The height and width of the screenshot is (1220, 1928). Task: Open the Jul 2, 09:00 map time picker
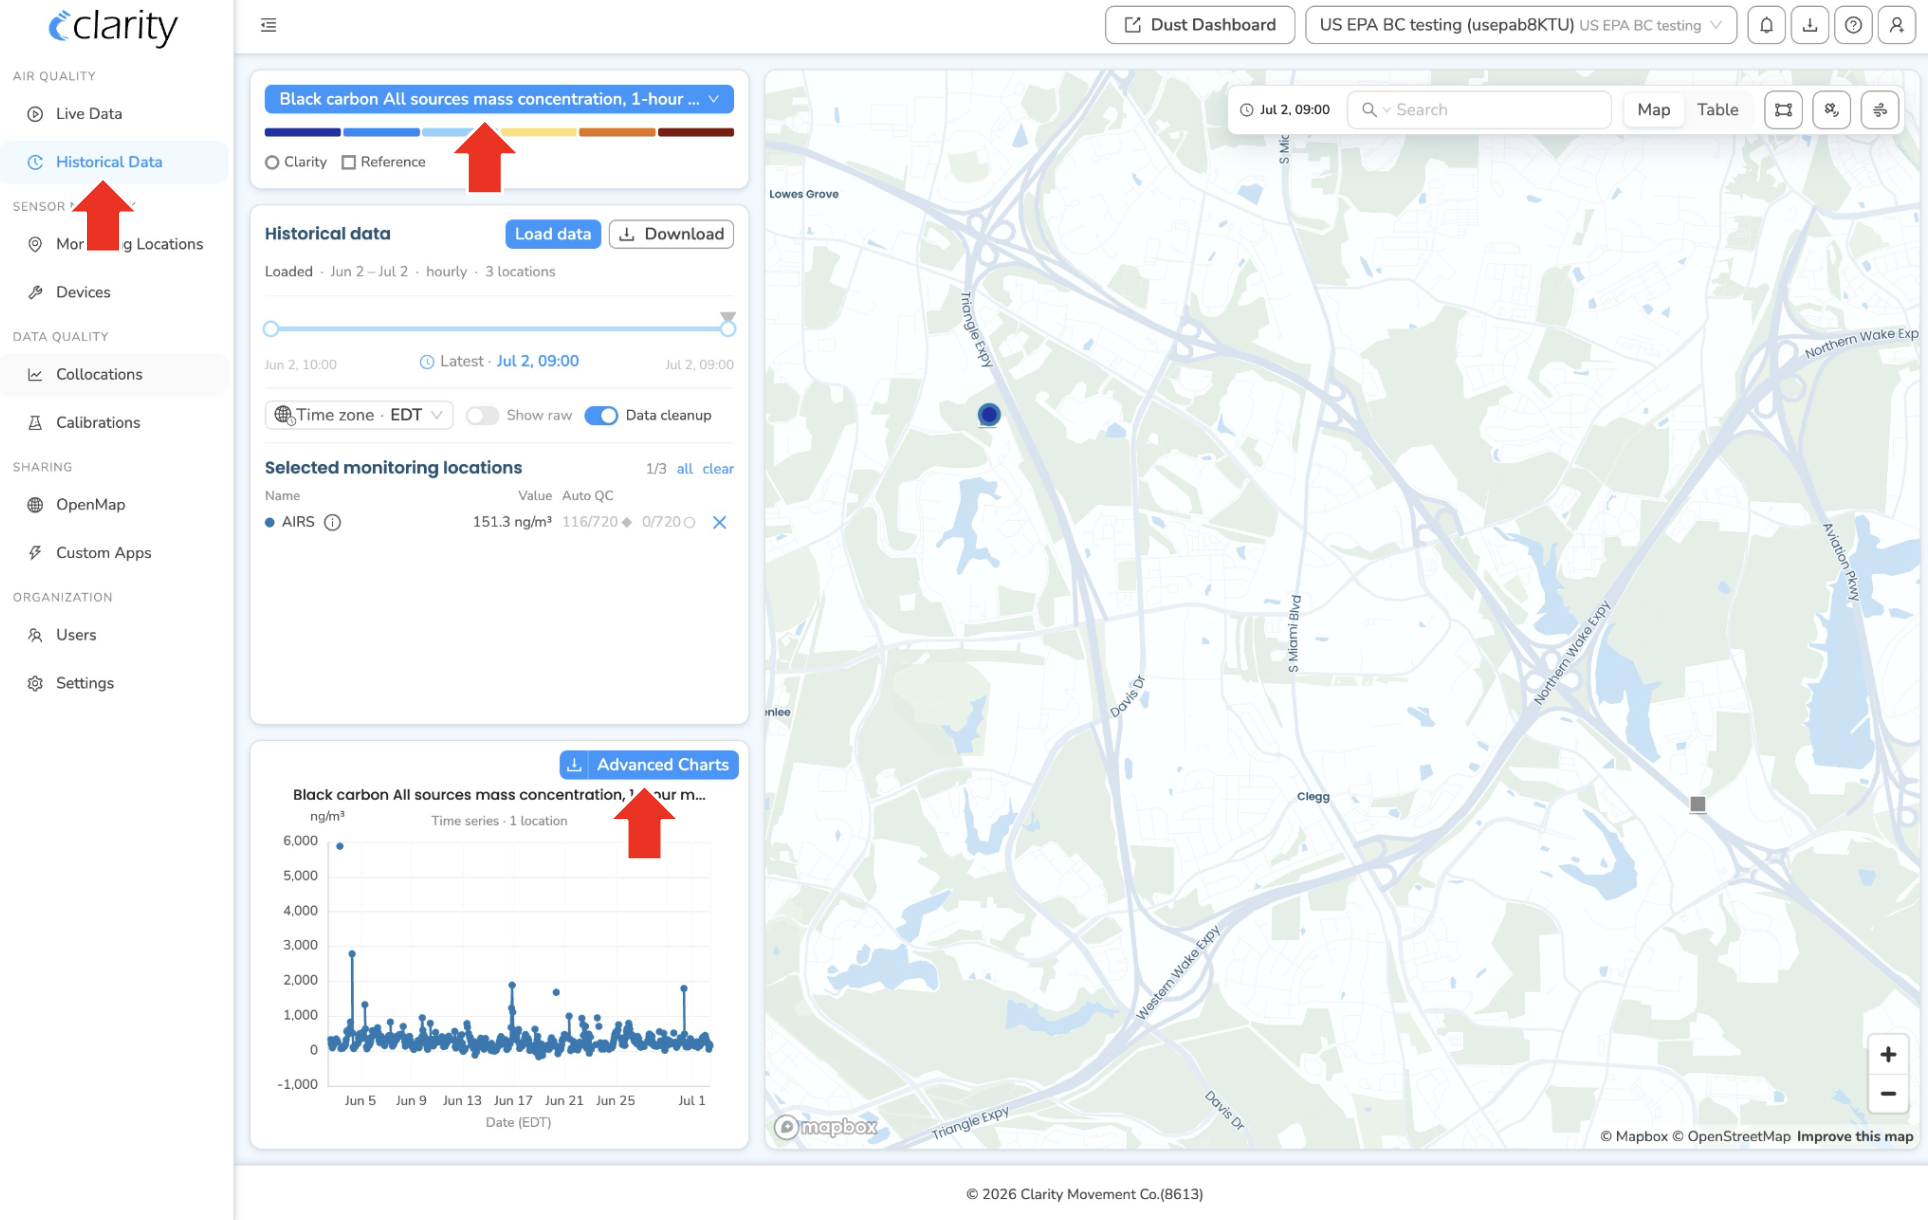point(1285,110)
